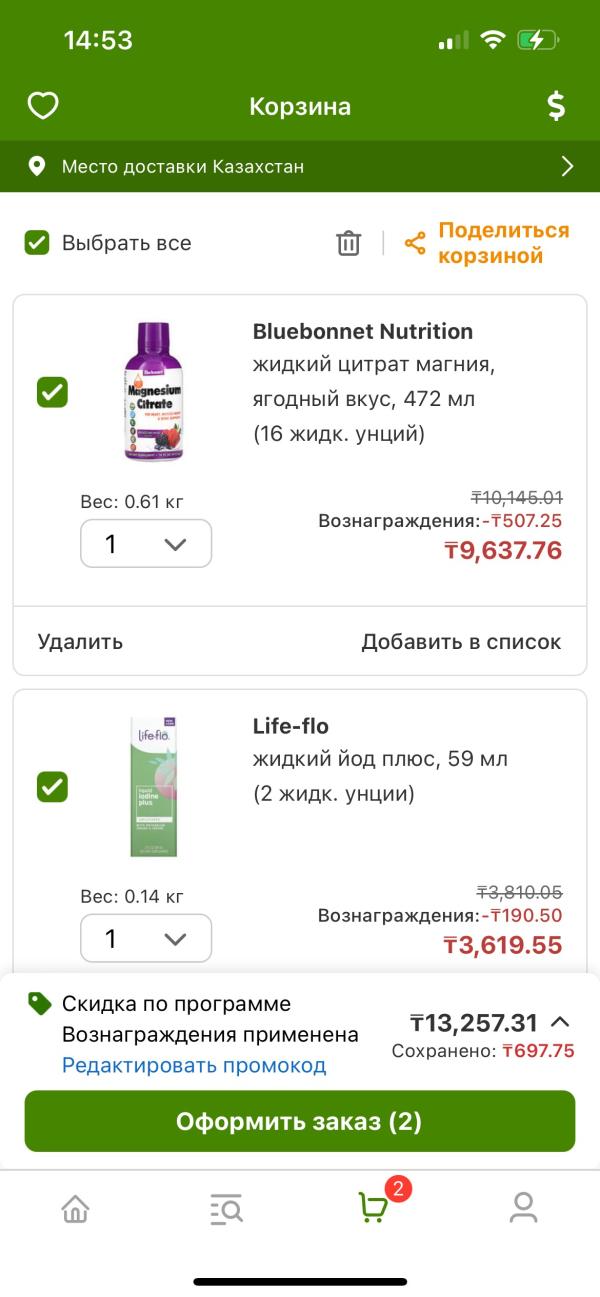Image resolution: width=600 pixels, height=1297 pixels.
Task: Tap "Добавить в список" for Bluebonnet item
Action: pyautogui.click(x=461, y=642)
